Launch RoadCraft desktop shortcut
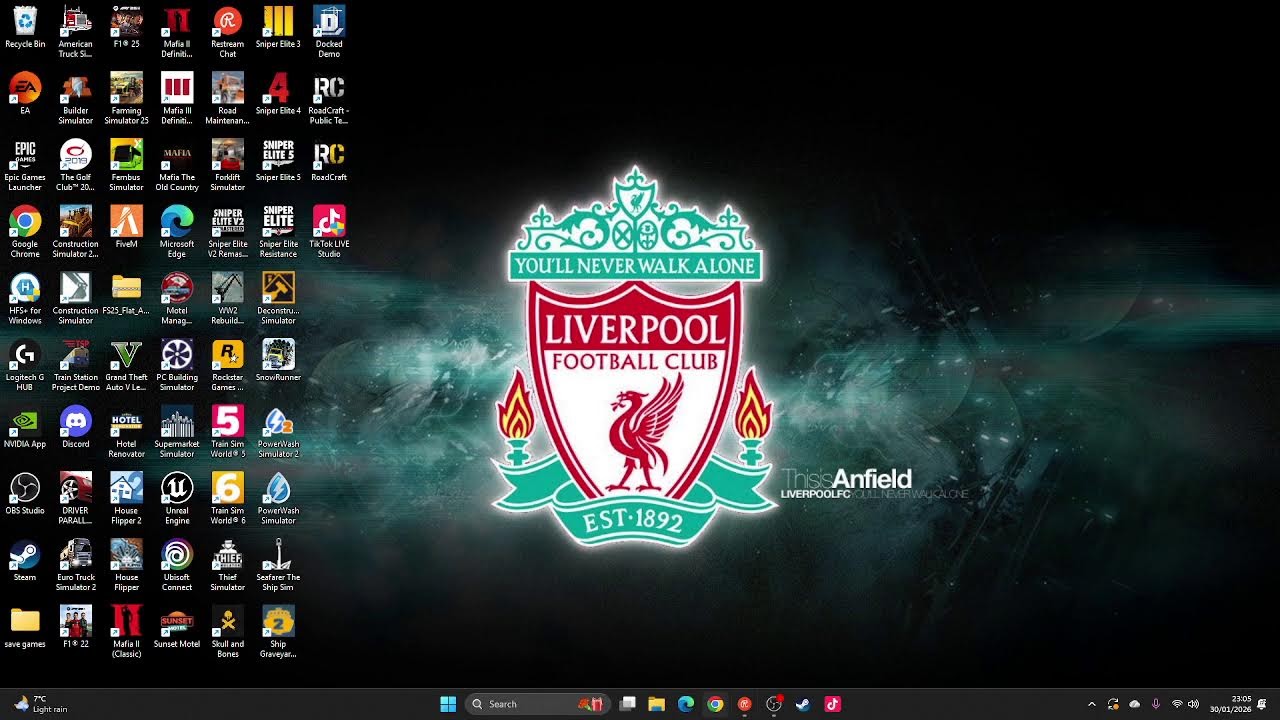 click(329, 161)
